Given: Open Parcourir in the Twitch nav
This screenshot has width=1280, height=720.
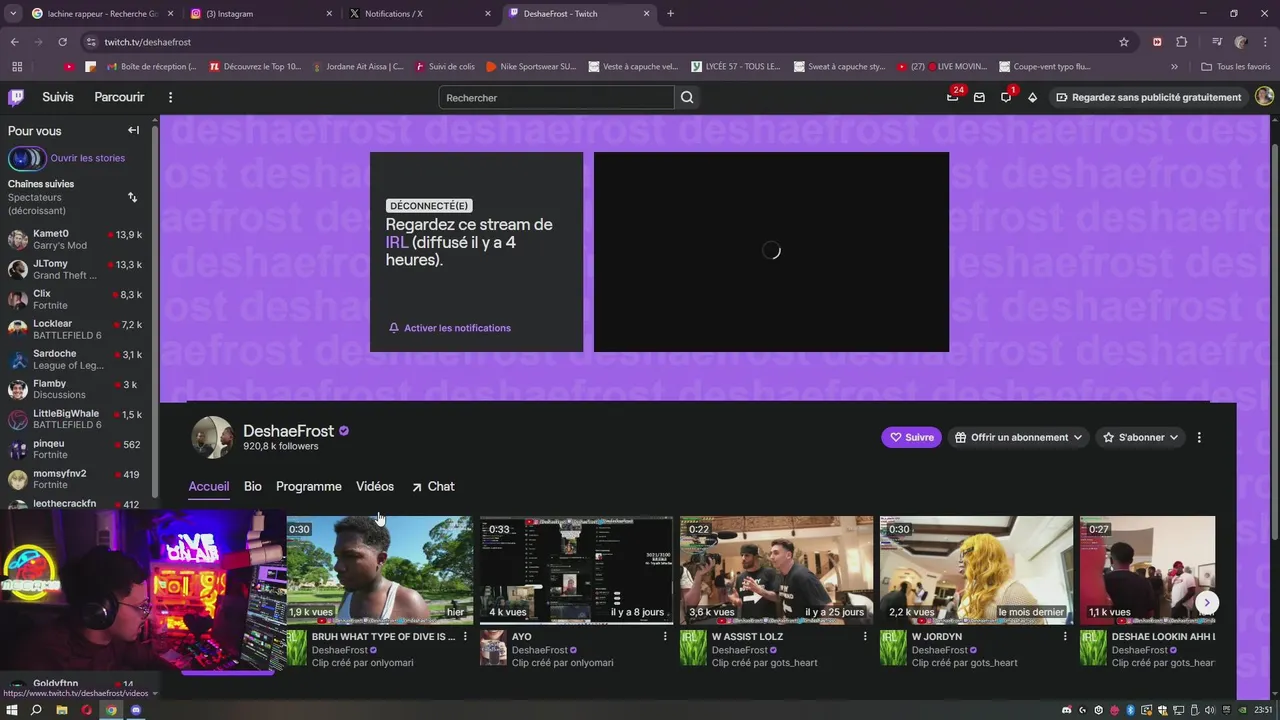Looking at the screenshot, I should [x=119, y=97].
